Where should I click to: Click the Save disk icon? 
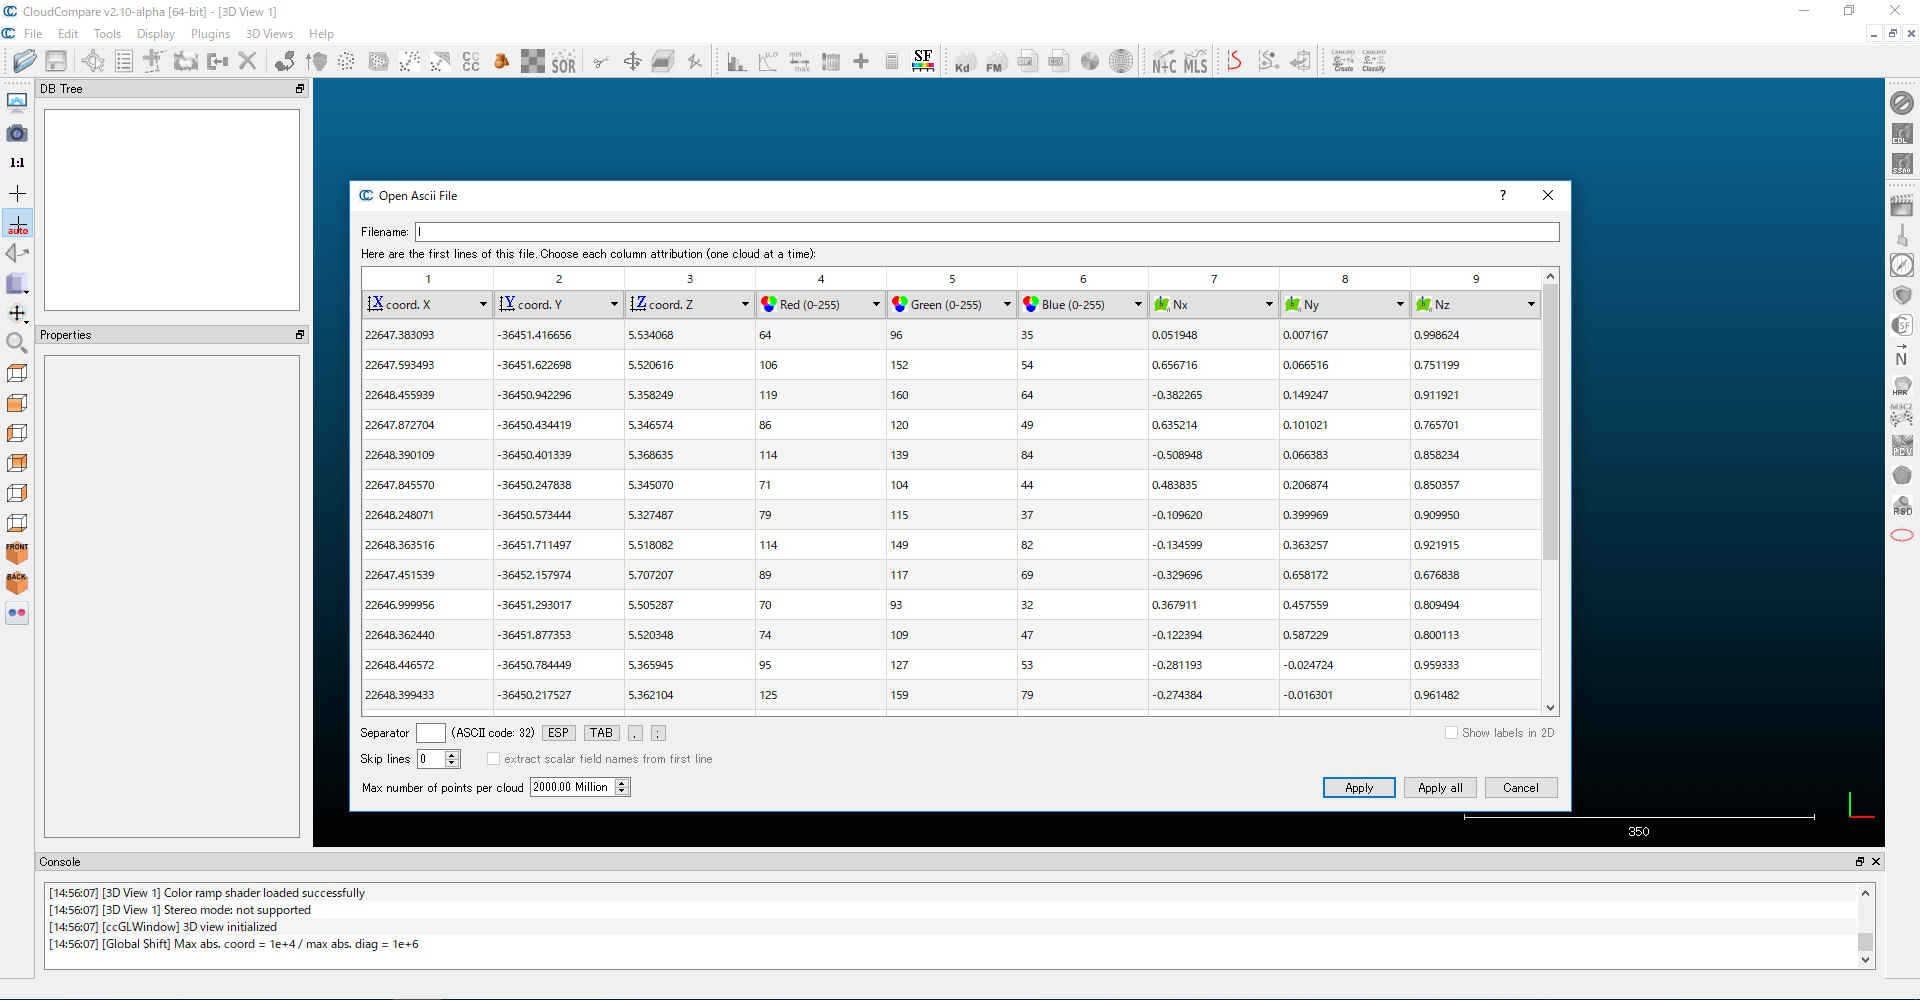(56, 61)
